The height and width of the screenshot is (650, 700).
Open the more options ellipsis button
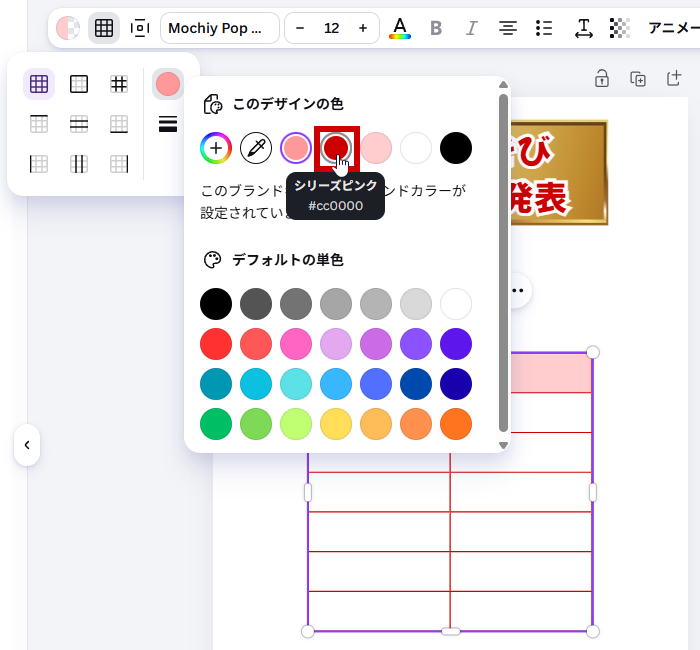tap(518, 291)
